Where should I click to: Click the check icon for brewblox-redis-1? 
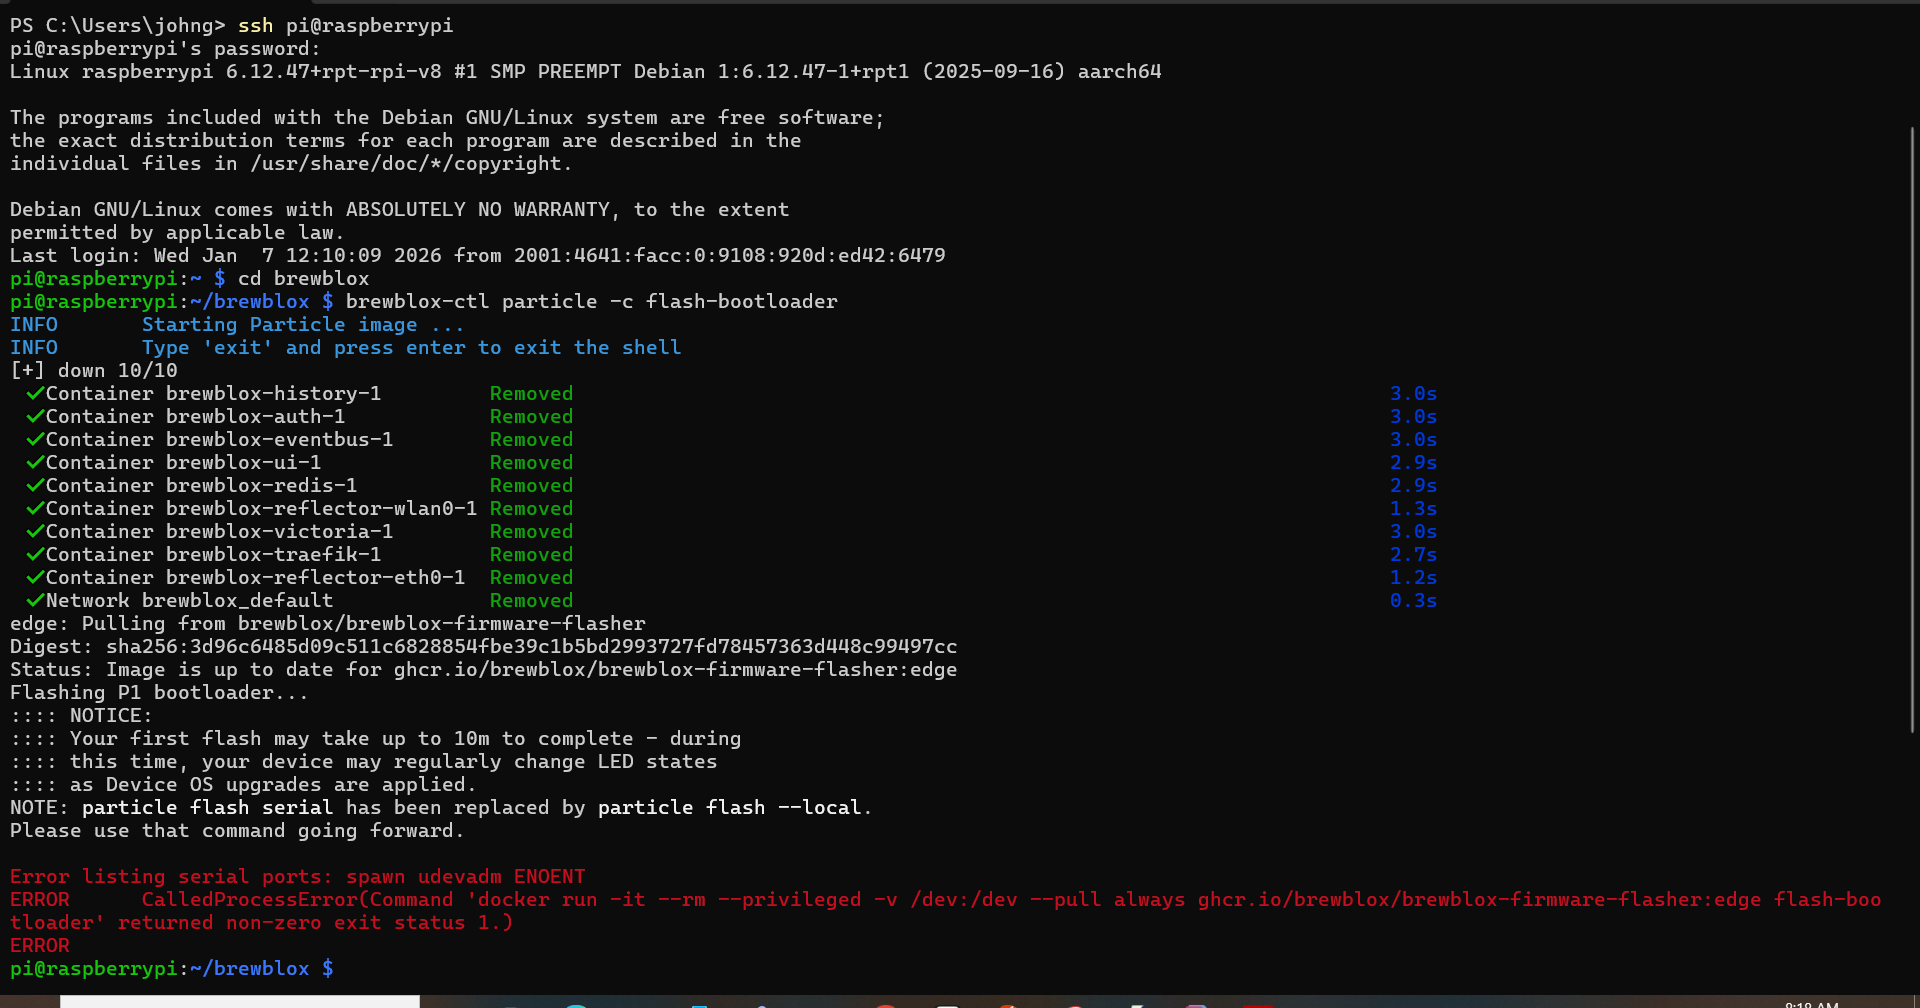pyautogui.click(x=35, y=486)
